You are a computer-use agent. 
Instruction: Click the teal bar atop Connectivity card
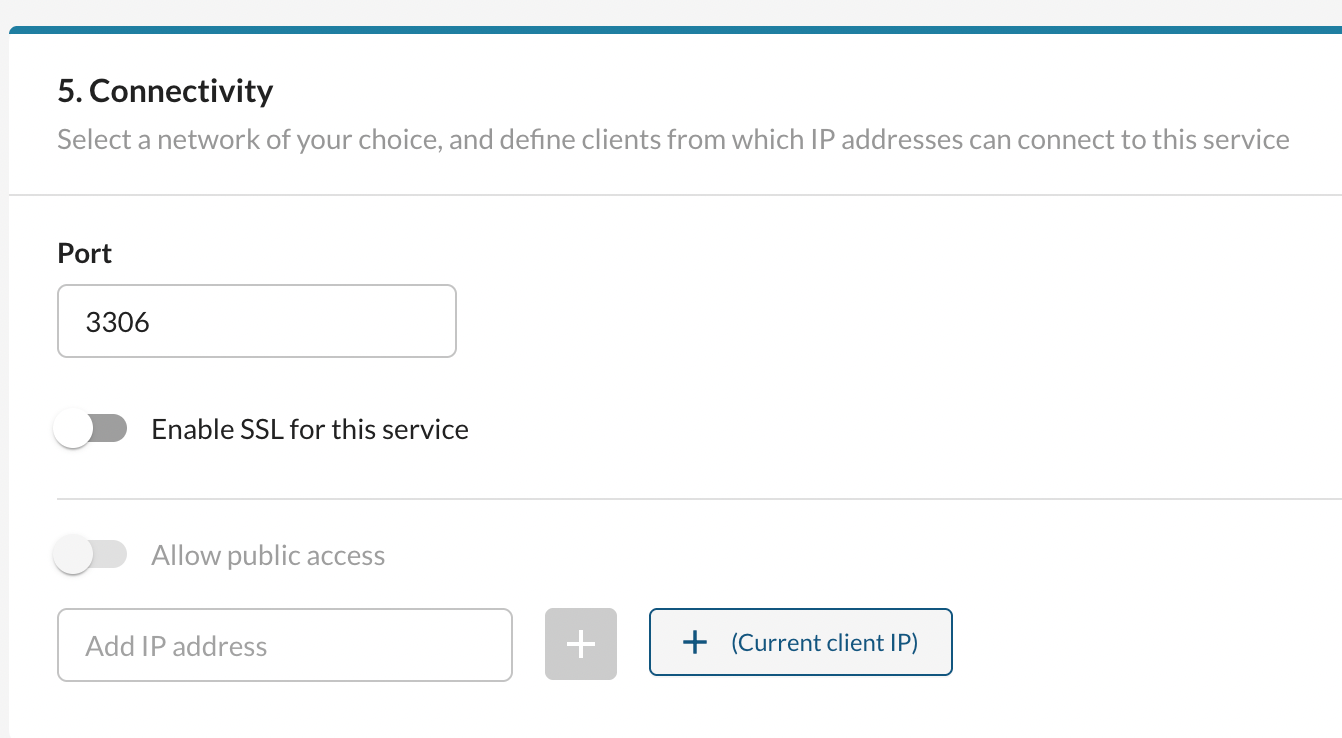(x=675, y=31)
